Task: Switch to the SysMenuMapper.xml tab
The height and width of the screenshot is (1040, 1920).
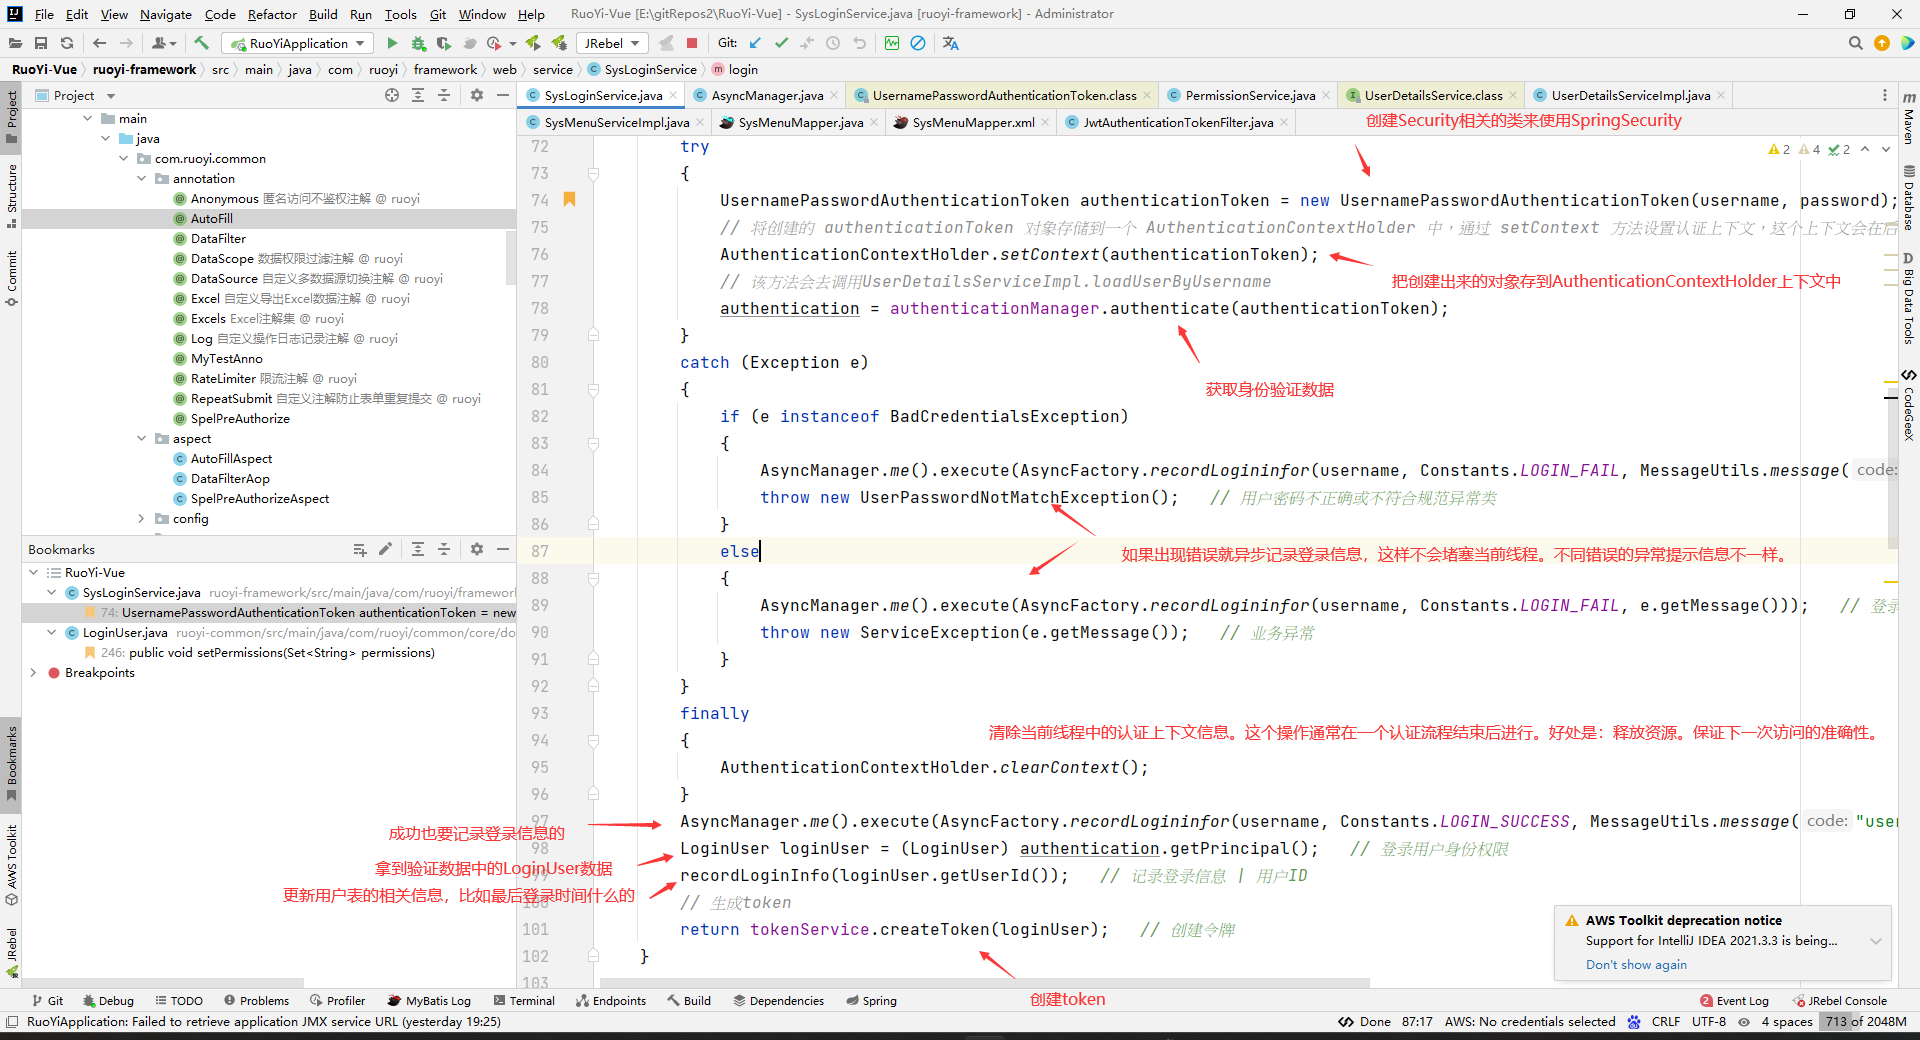Action: [x=973, y=122]
